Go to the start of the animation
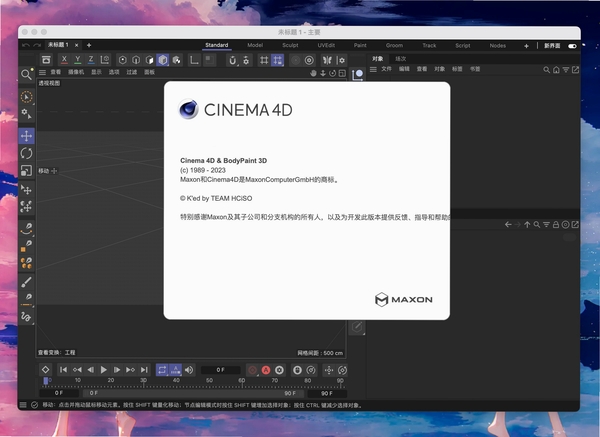This screenshot has width=600, height=437. click(x=64, y=370)
